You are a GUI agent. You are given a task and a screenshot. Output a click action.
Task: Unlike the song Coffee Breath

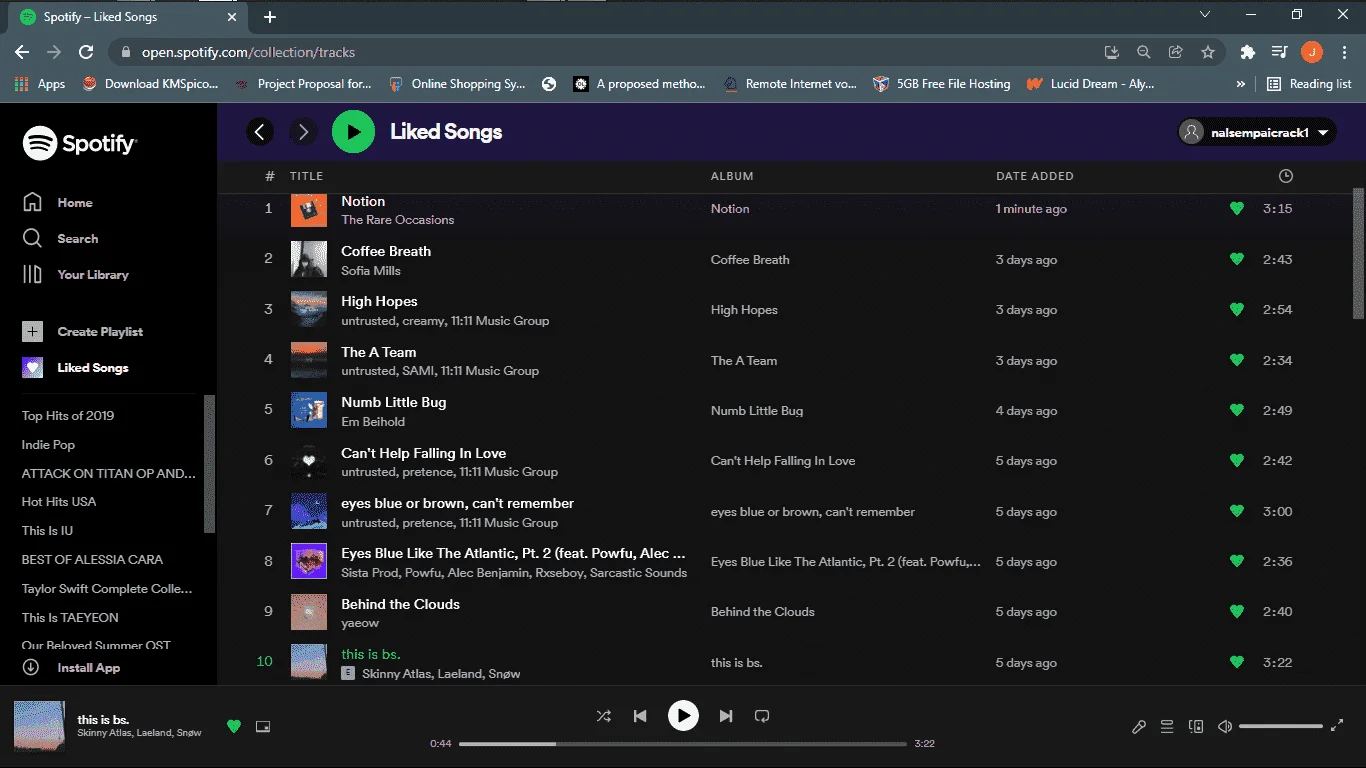click(x=1237, y=259)
